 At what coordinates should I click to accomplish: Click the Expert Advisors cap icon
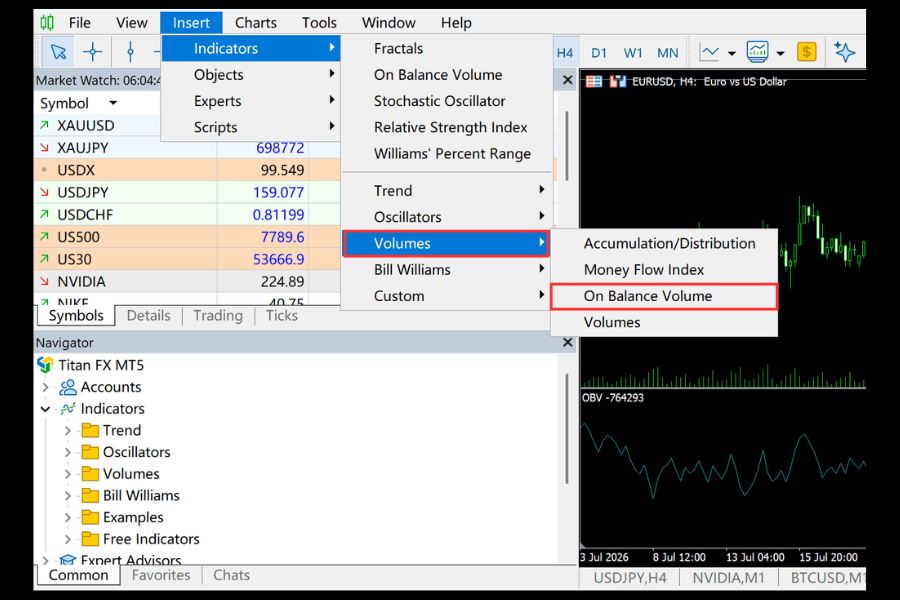tap(68, 560)
